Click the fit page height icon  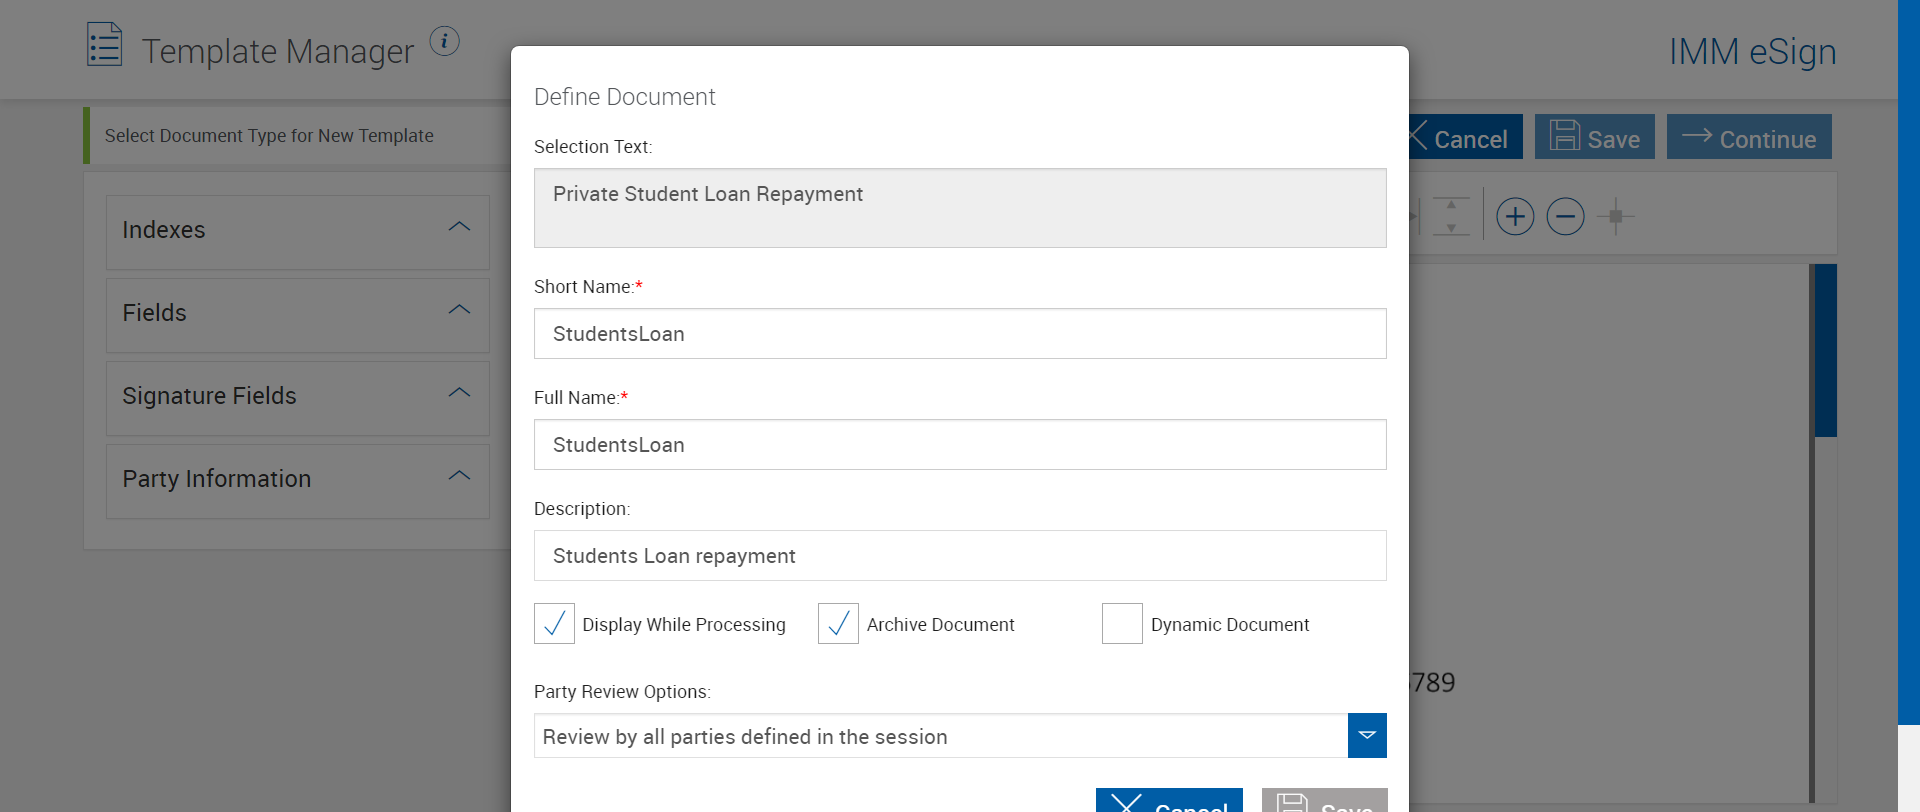1451,217
